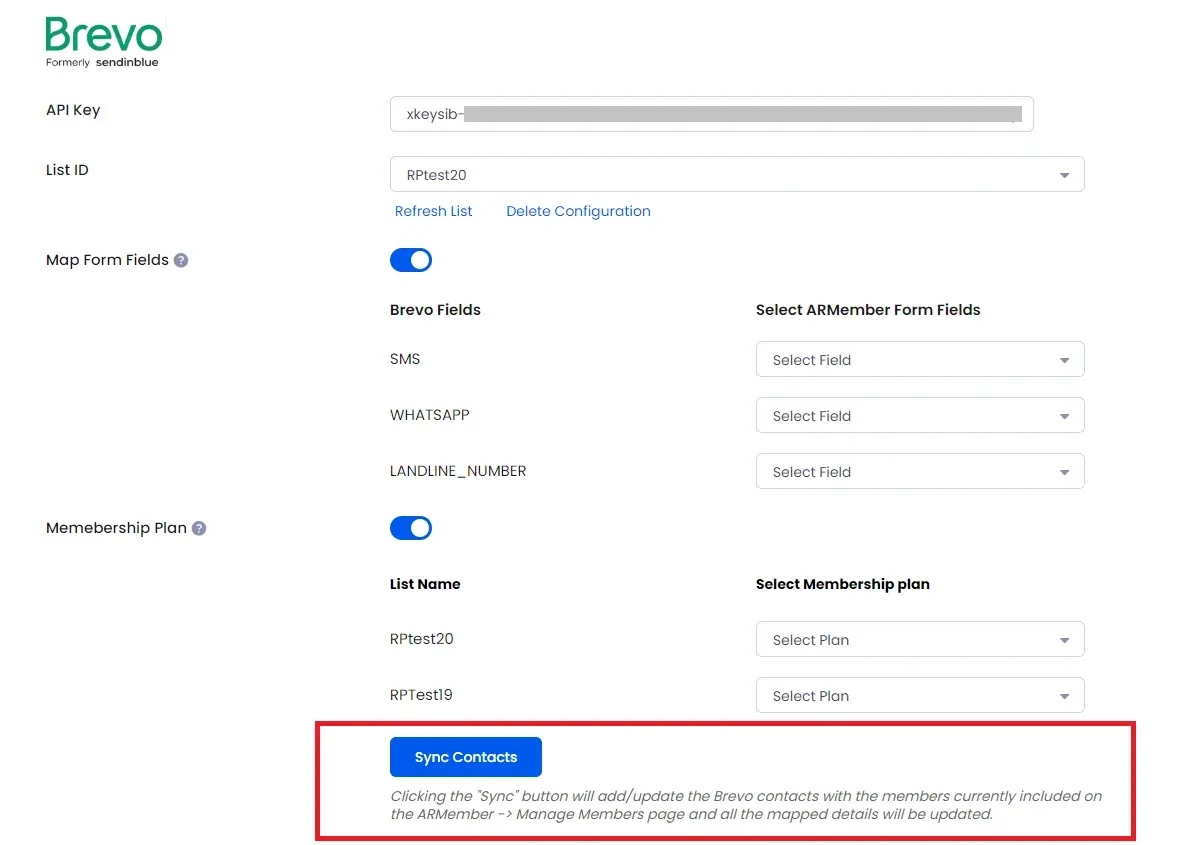This screenshot has width=1190, height=845.
Task: Open Select Plan dropdown for RPTest19
Action: (920, 695)
